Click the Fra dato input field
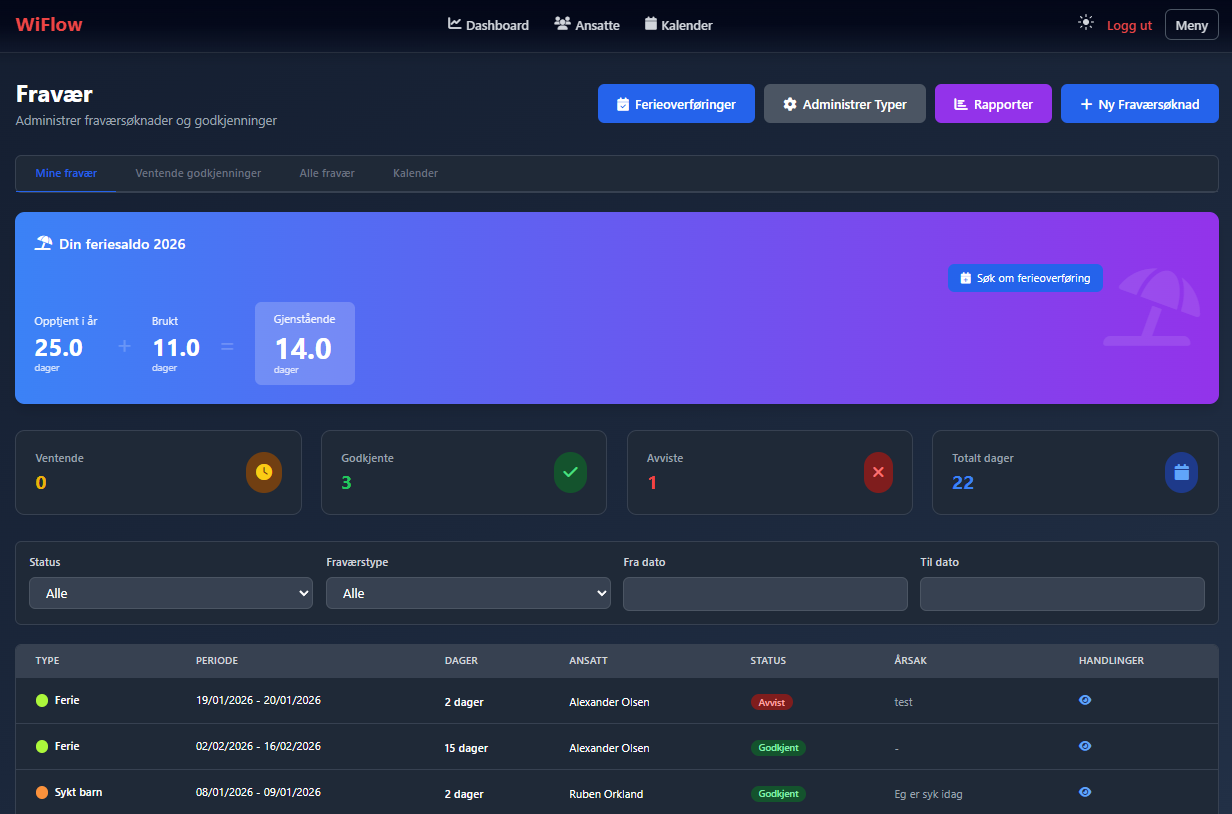Viewport: 1232px width, 814px height. [x=765, y=593]
